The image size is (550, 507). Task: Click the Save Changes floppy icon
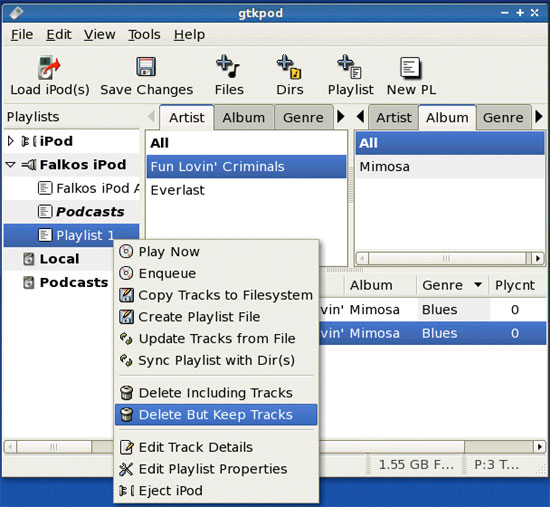point(146,67)
